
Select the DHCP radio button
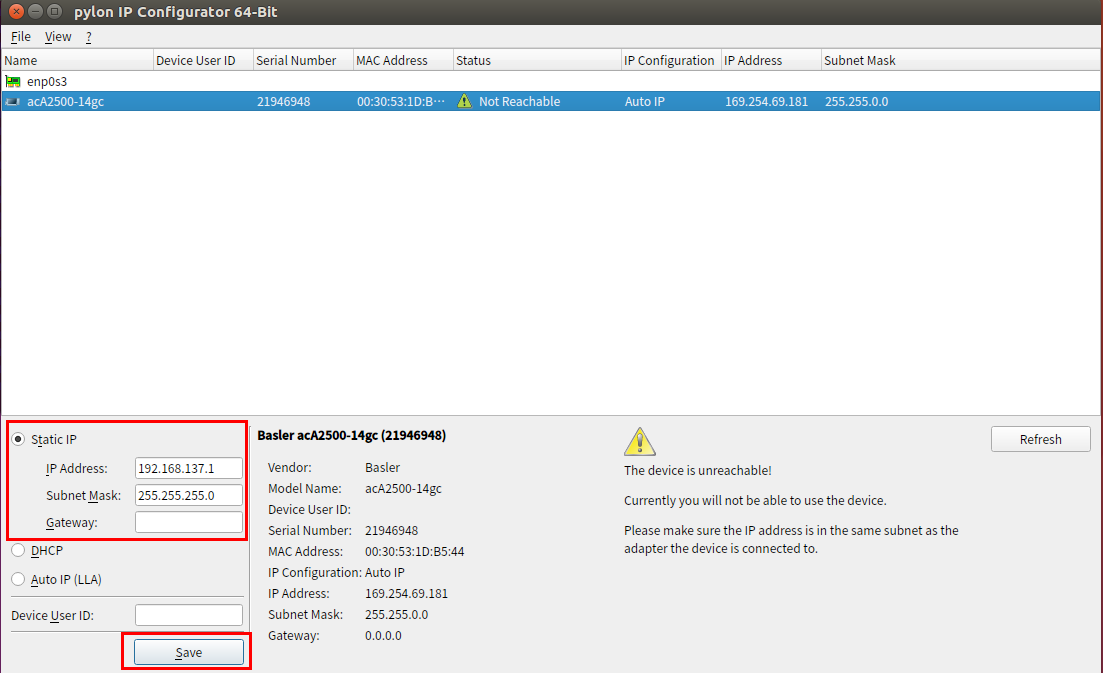pos(18,551)
